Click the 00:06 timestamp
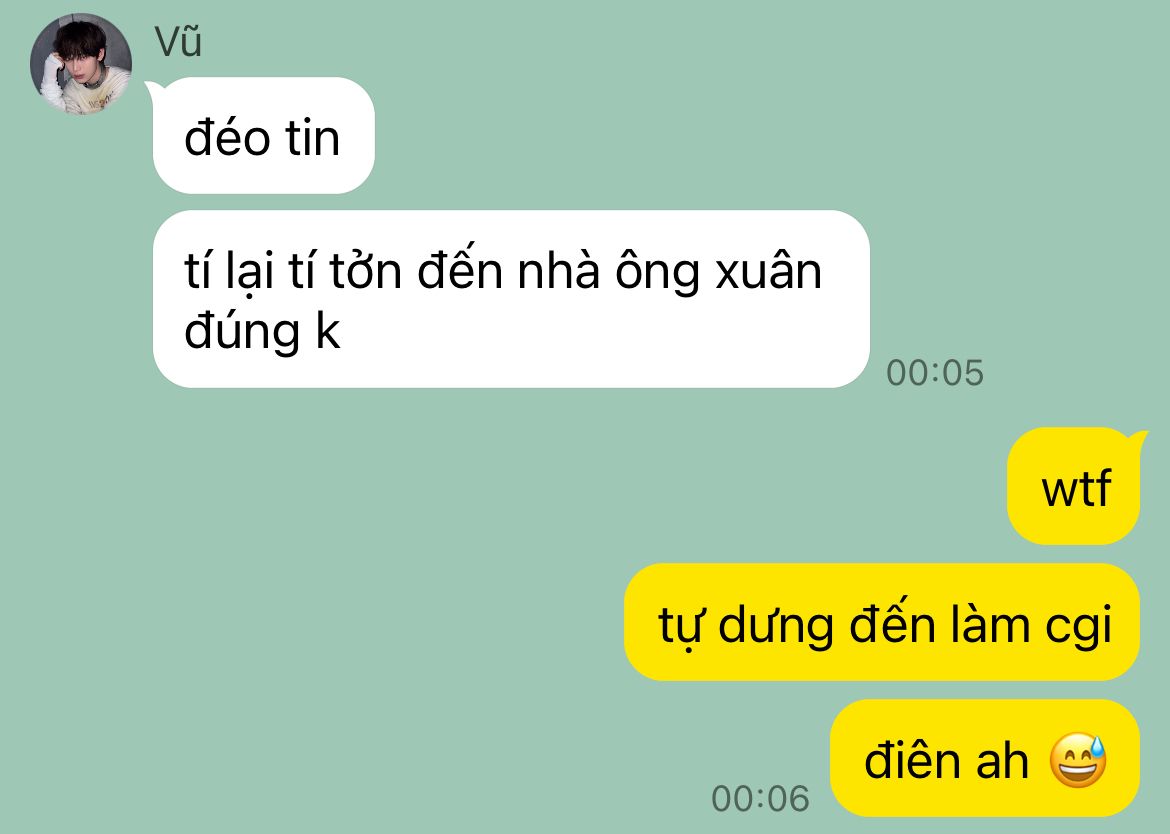 click(x=760, y=799)
